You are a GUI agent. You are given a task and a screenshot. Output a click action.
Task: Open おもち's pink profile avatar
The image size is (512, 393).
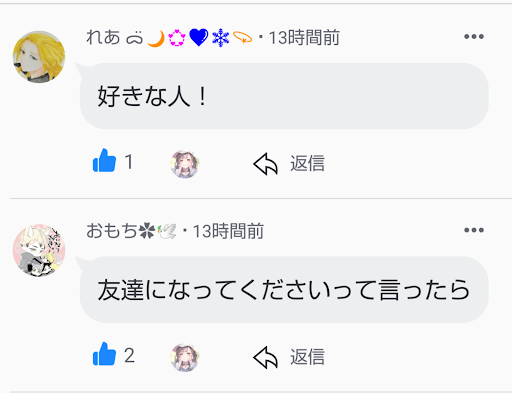(39, 250)
